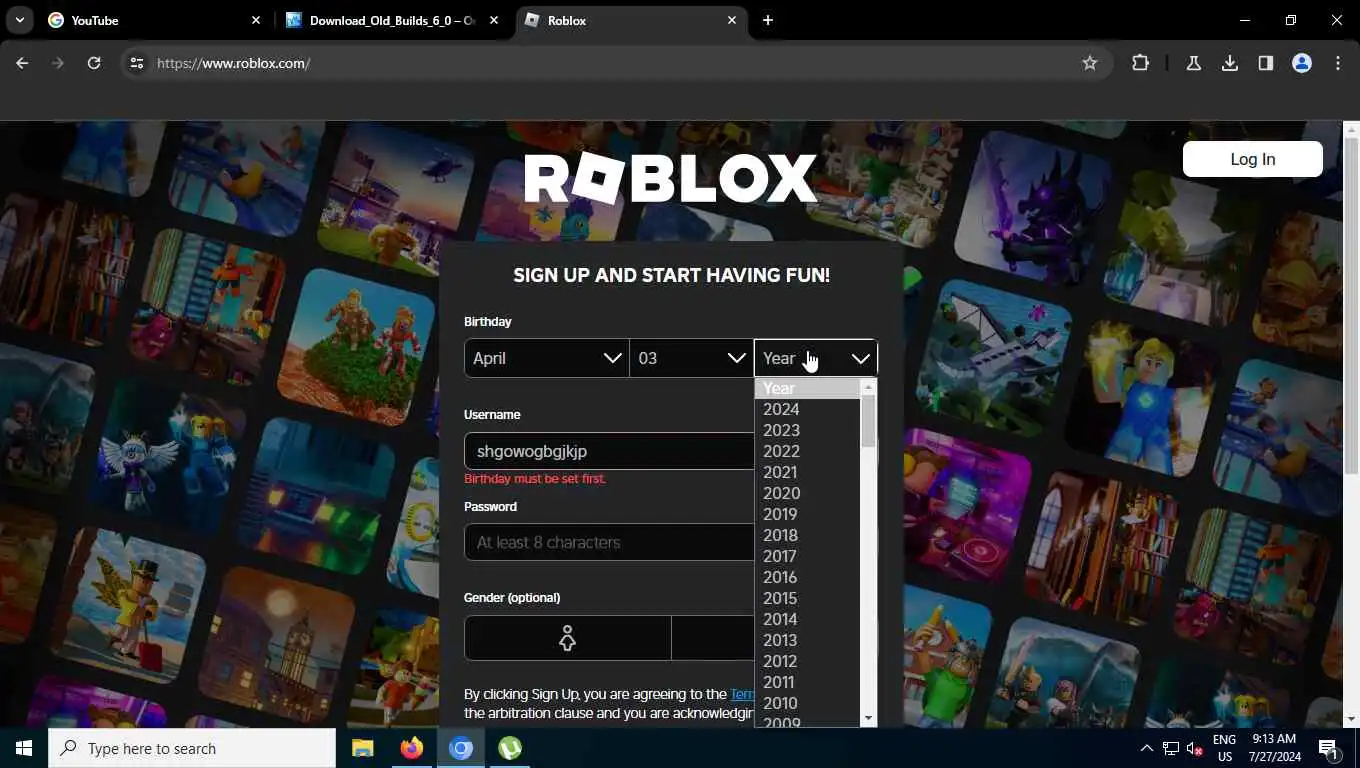View site information icon in address bar
The height and width of the screenshot is (768, 1360).
137,63
